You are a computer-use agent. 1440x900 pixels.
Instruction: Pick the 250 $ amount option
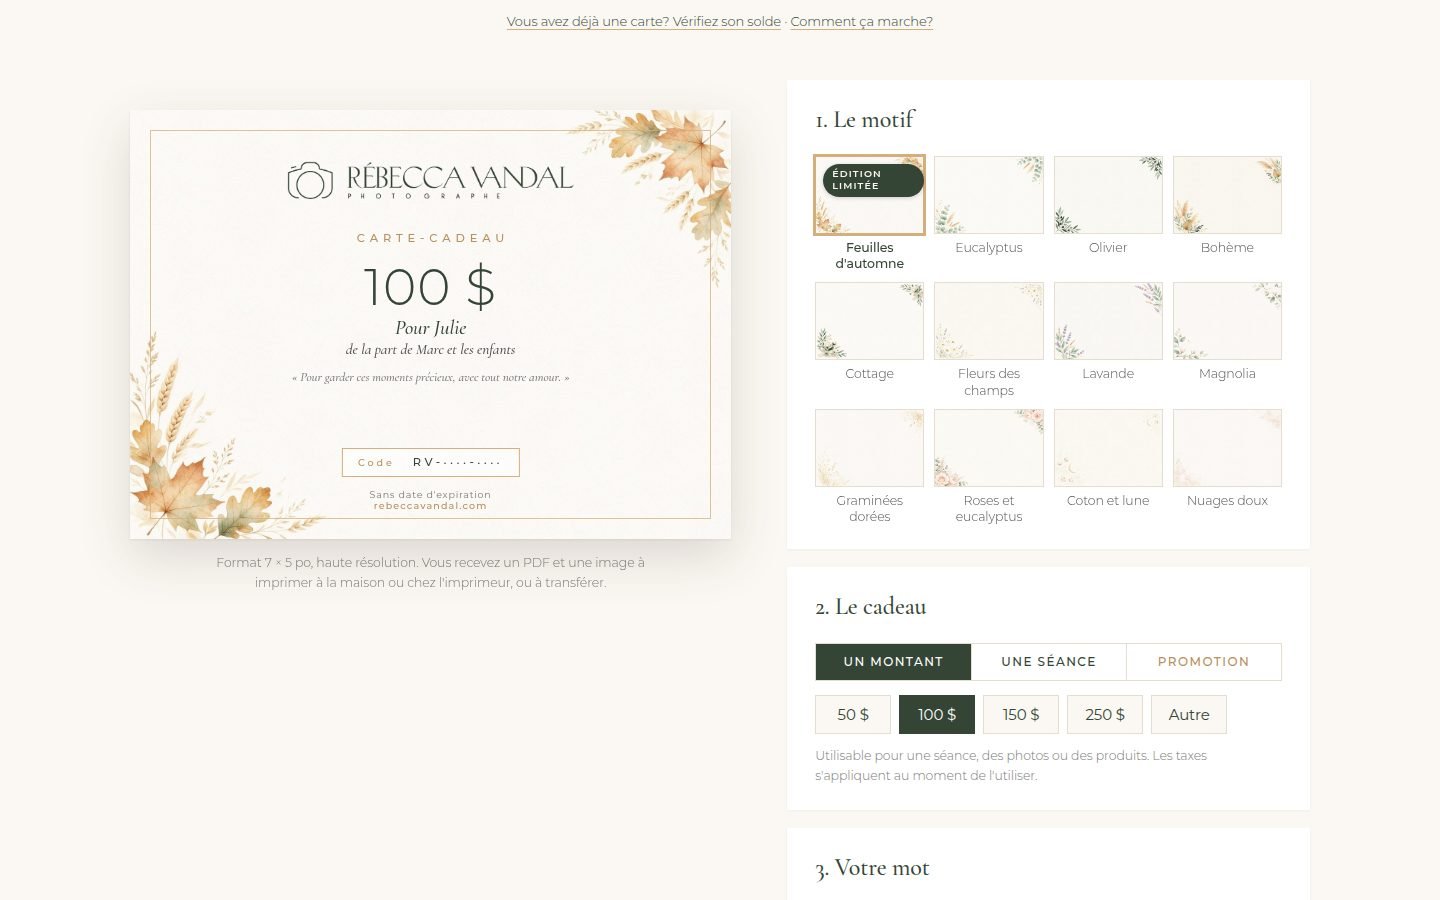click(x=1105, y=715)
